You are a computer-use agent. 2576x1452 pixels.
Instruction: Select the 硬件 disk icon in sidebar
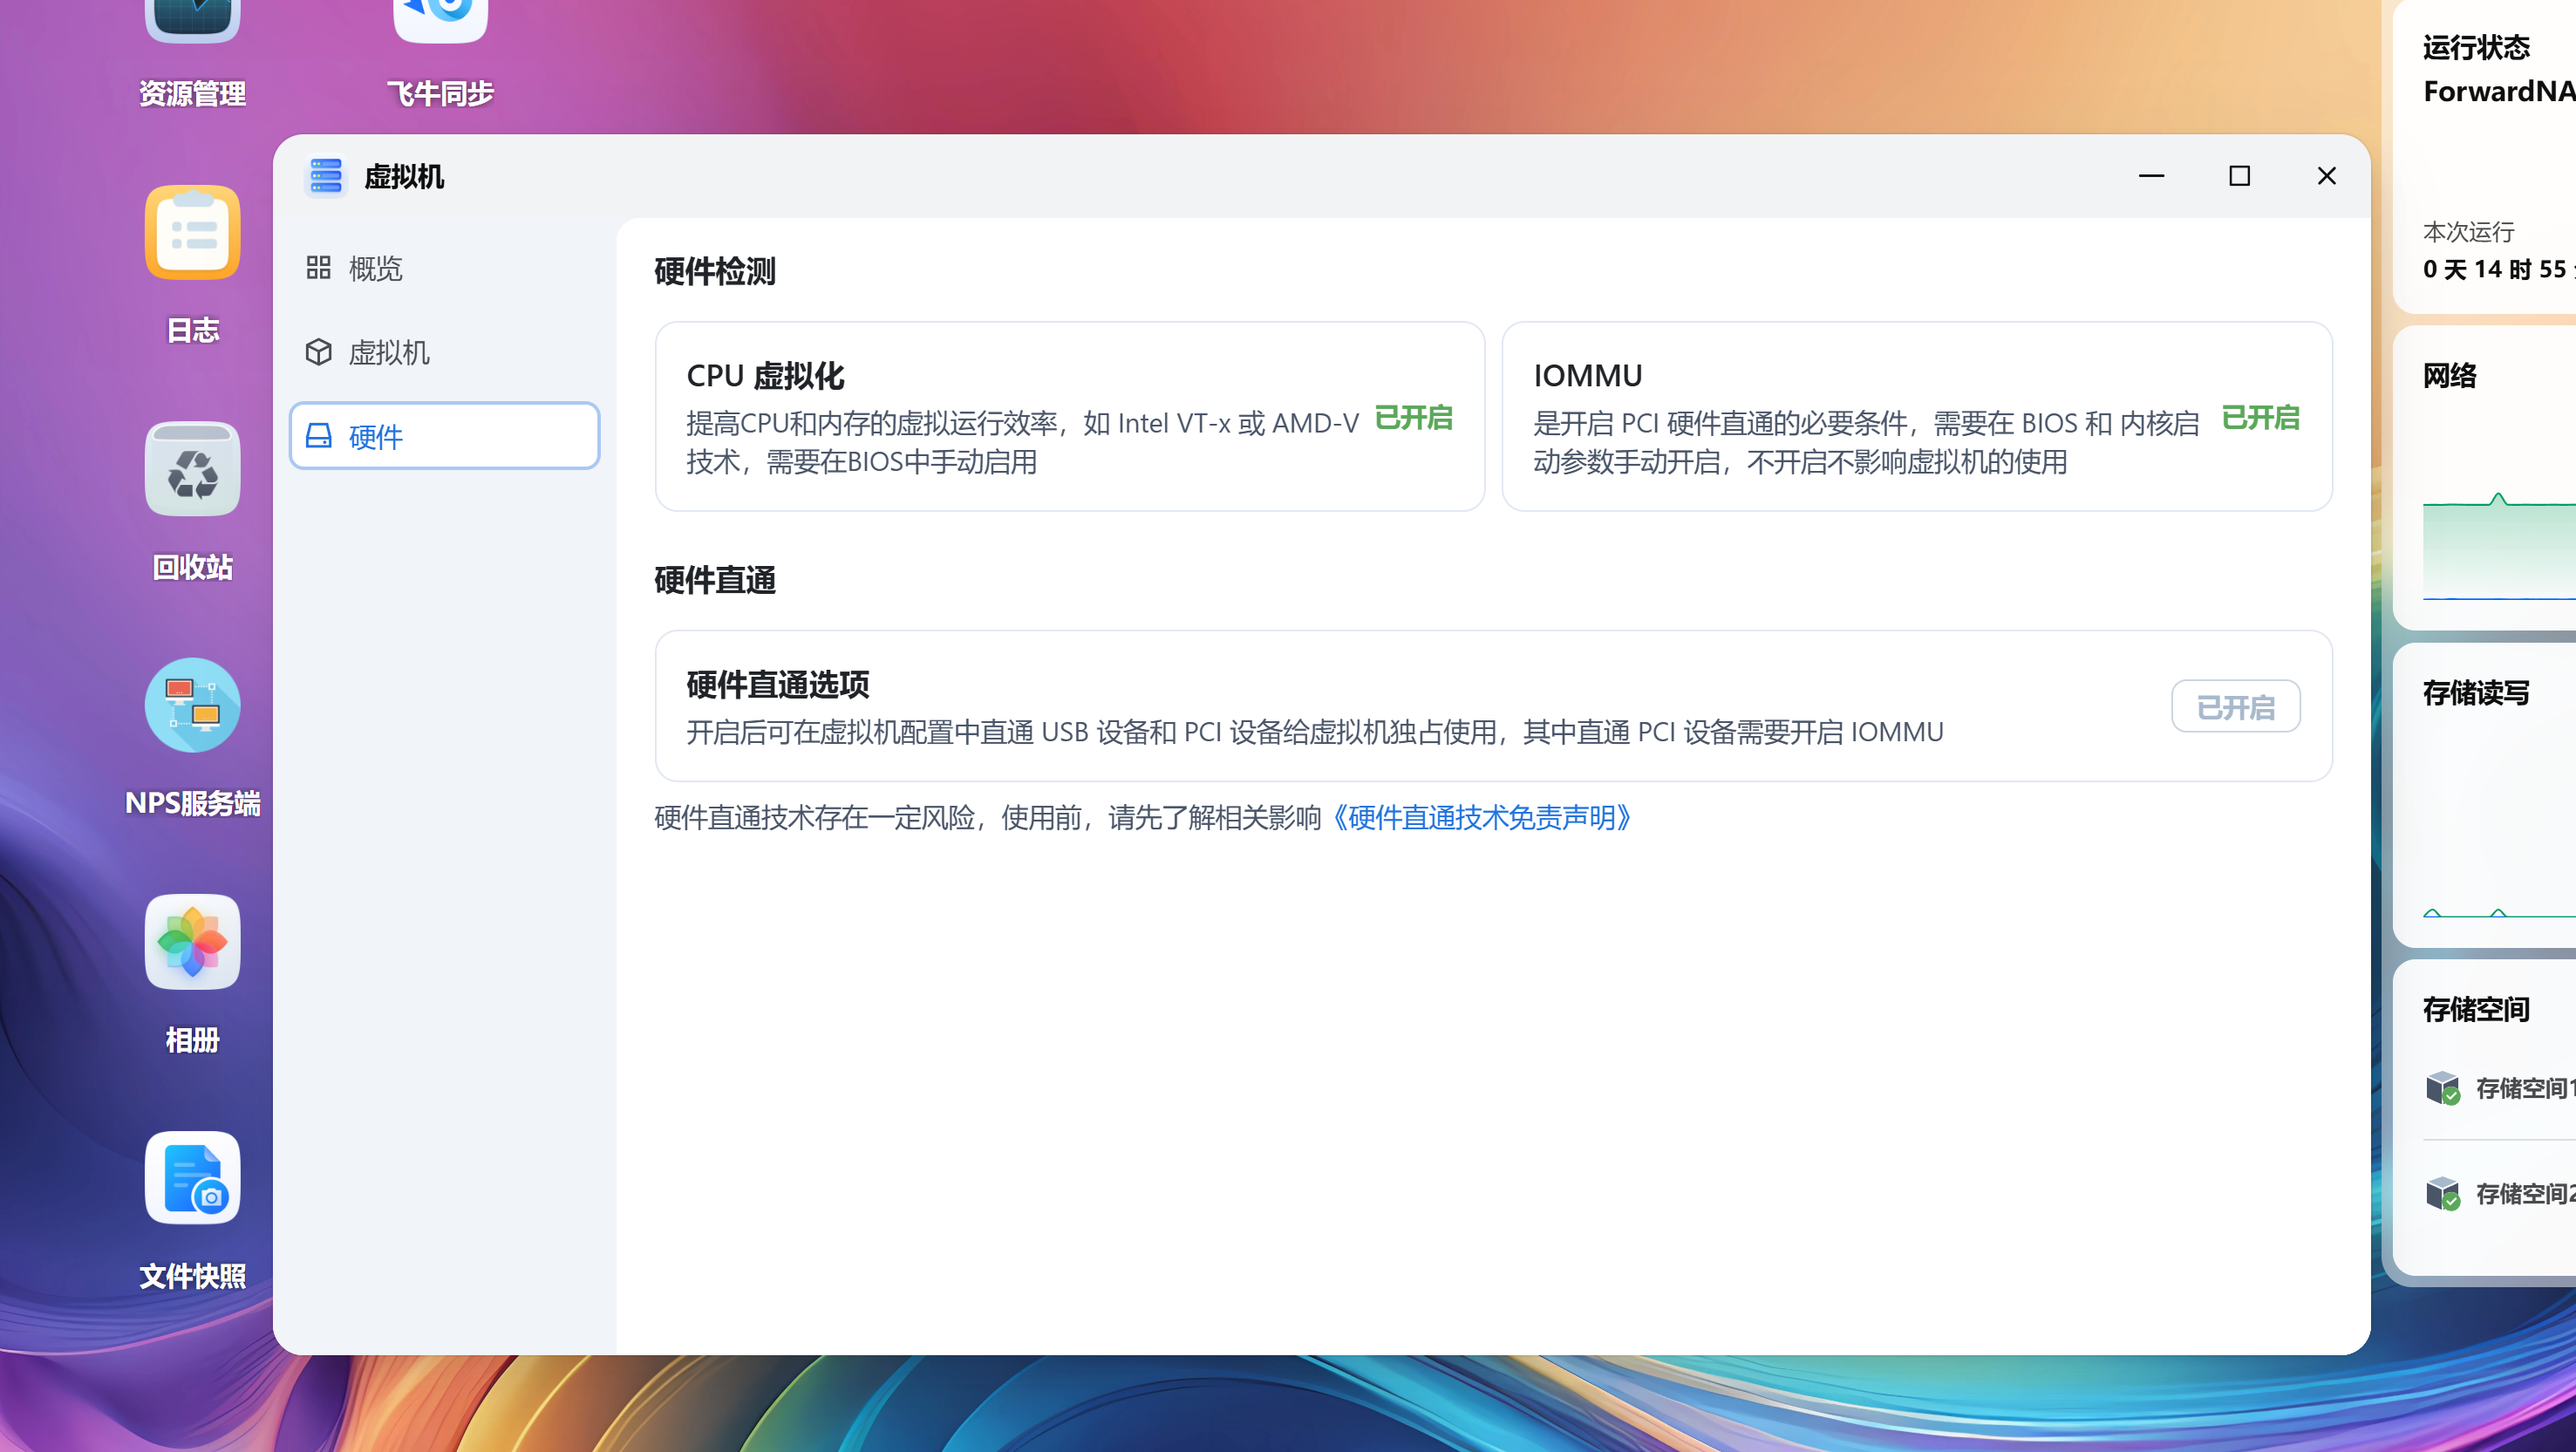pos(318,437)
